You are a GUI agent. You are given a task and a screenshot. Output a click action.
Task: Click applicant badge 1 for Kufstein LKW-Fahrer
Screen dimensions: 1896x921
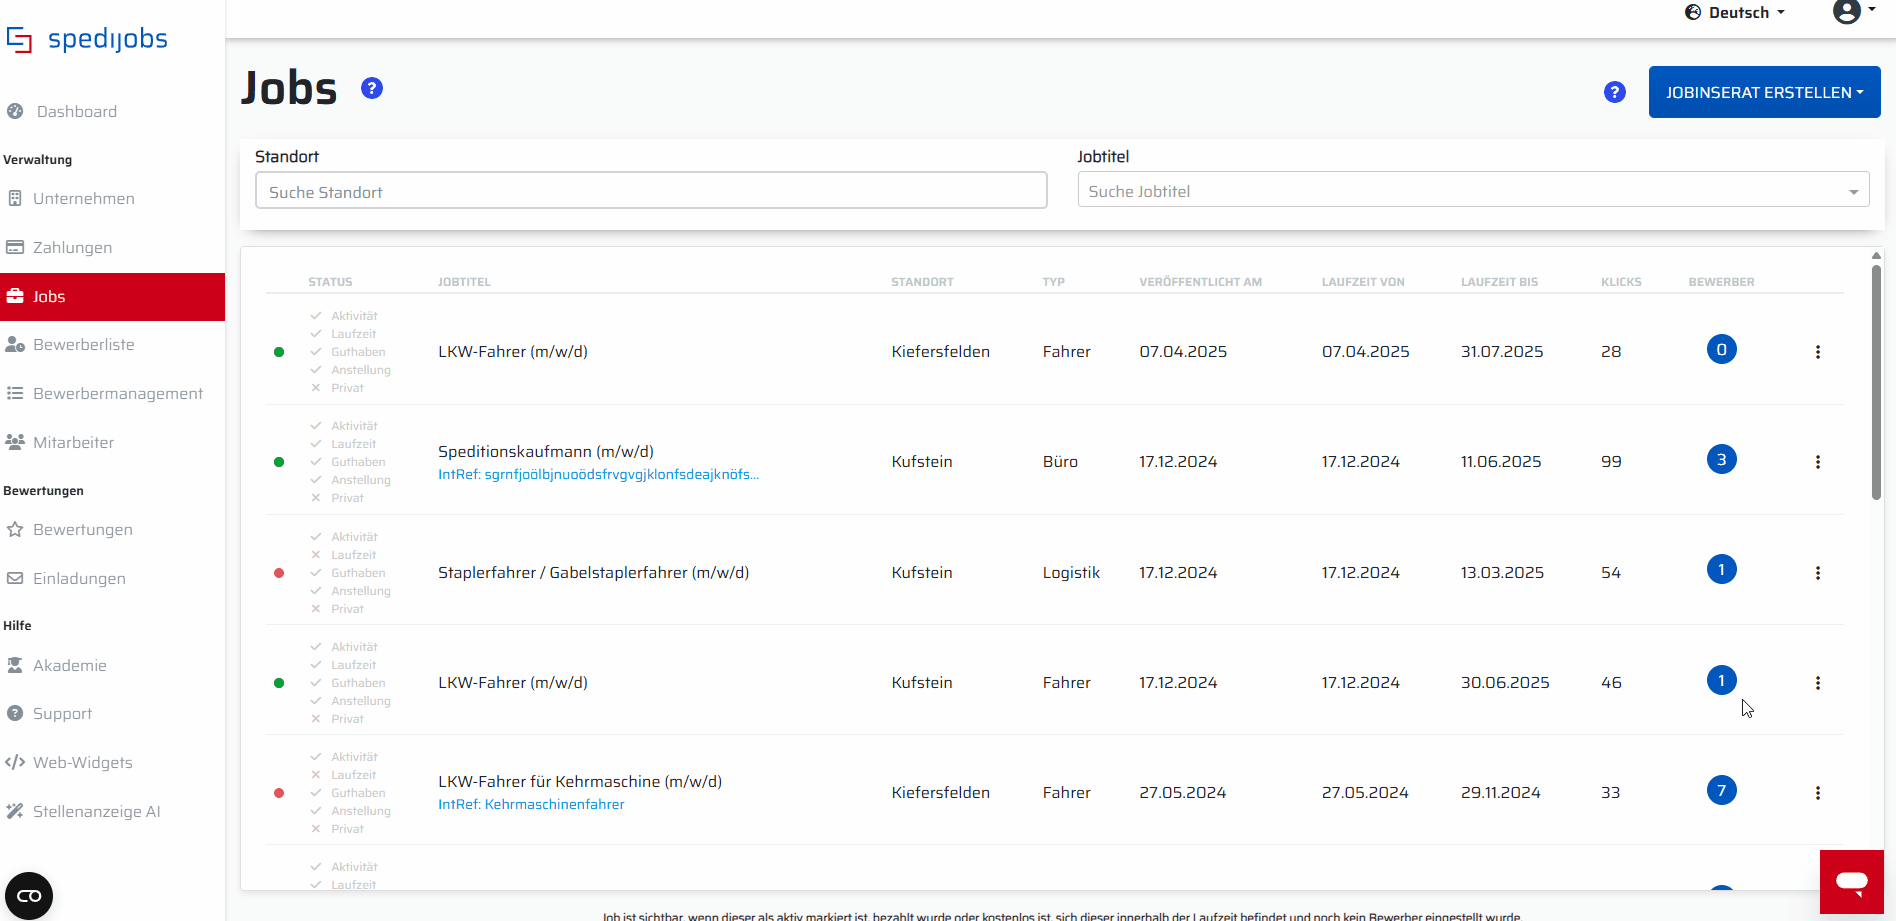click(x=1721, y=681)
